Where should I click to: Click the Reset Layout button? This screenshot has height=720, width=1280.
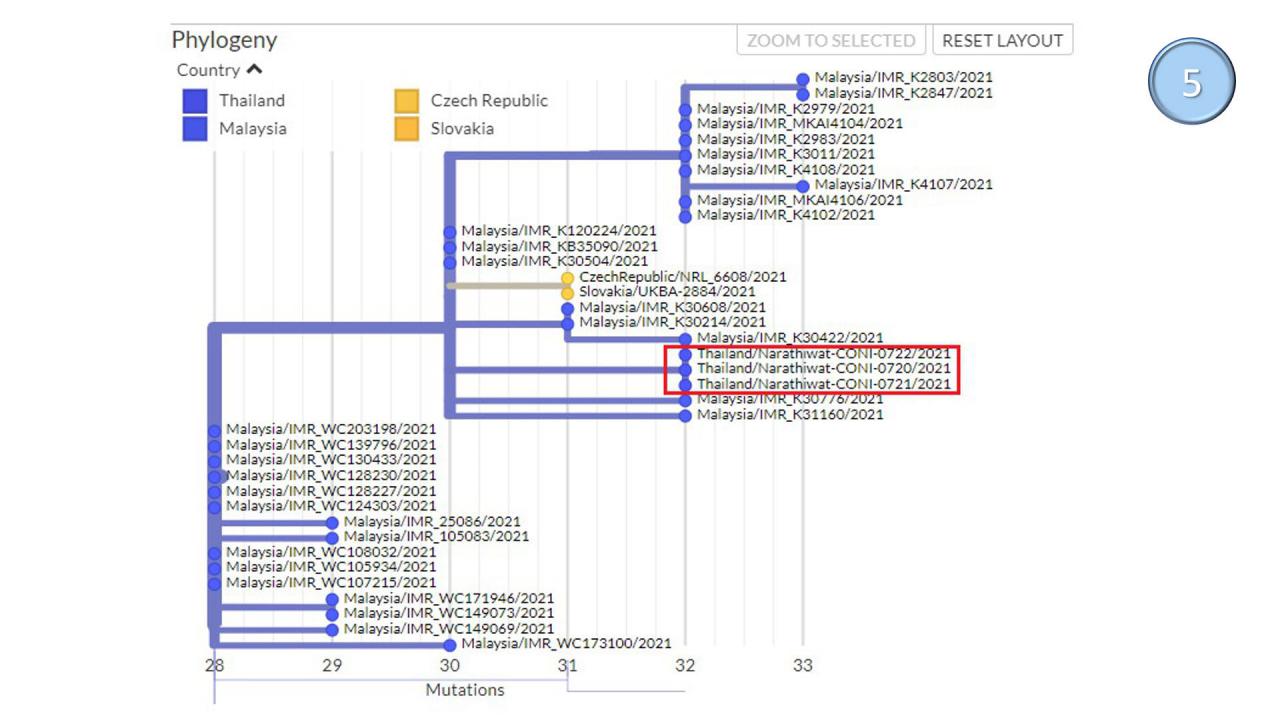point(1002,41)
